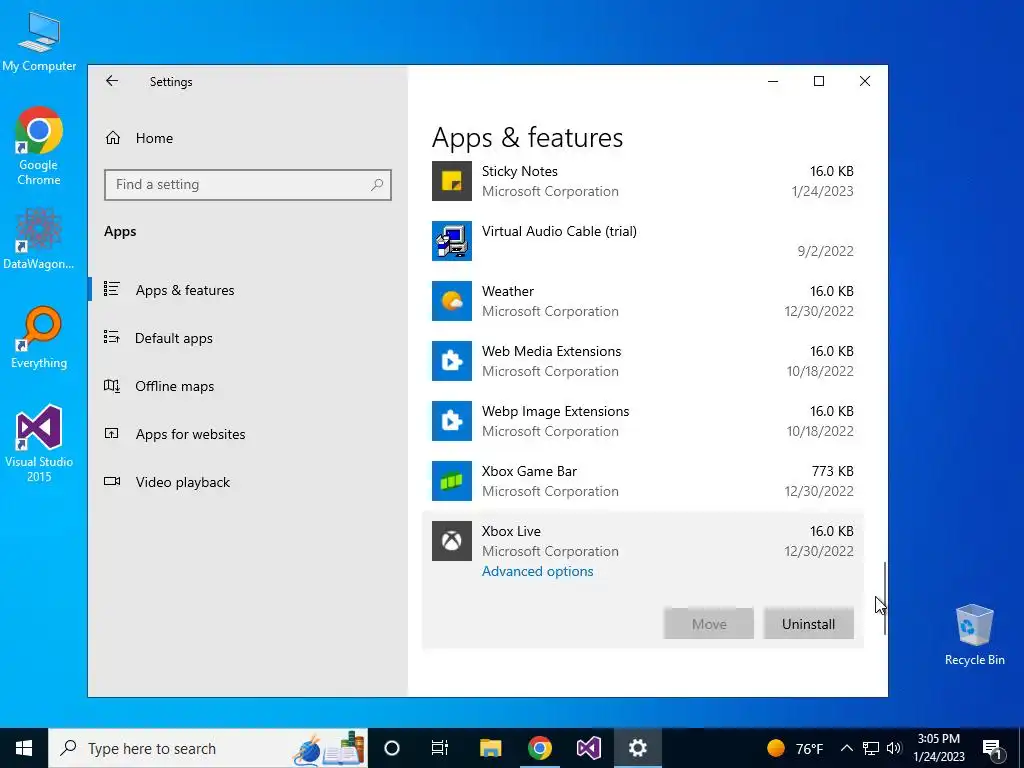Uninstall Xbox Live
The width and height of the screenshot is (1024, 768).
(808, 624)
